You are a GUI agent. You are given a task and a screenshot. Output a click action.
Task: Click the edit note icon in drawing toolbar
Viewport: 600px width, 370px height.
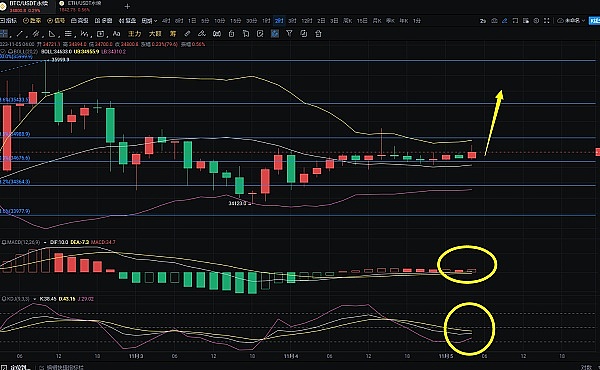pyautogui.click(x=260, y=34)
